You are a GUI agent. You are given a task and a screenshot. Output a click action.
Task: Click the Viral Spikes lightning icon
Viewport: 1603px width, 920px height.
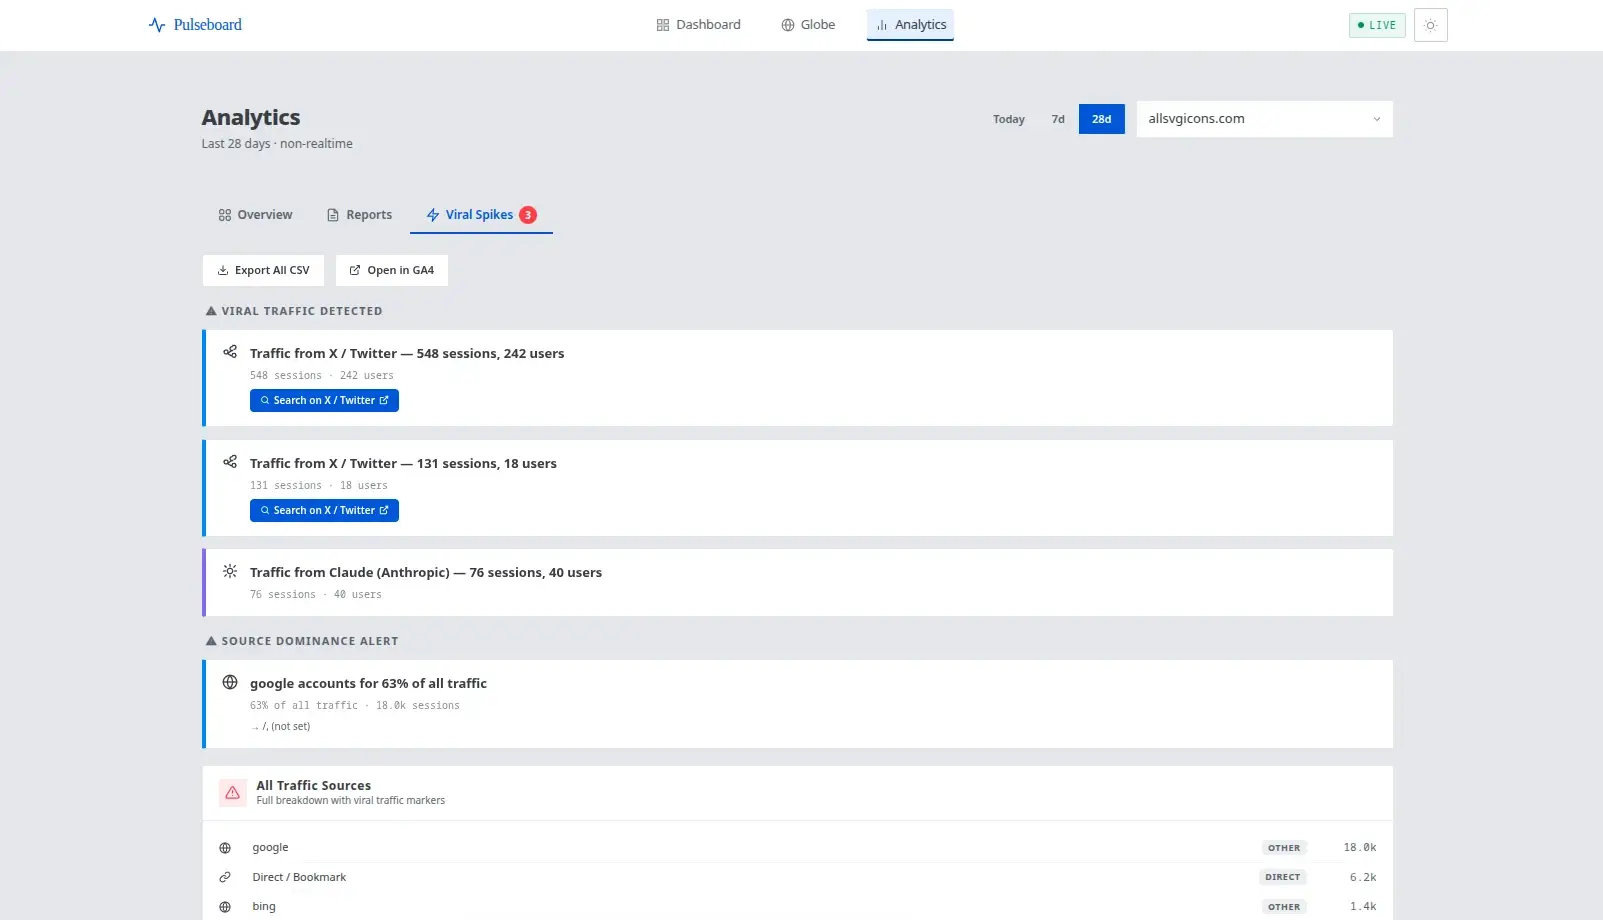click(x=433, y=215)
